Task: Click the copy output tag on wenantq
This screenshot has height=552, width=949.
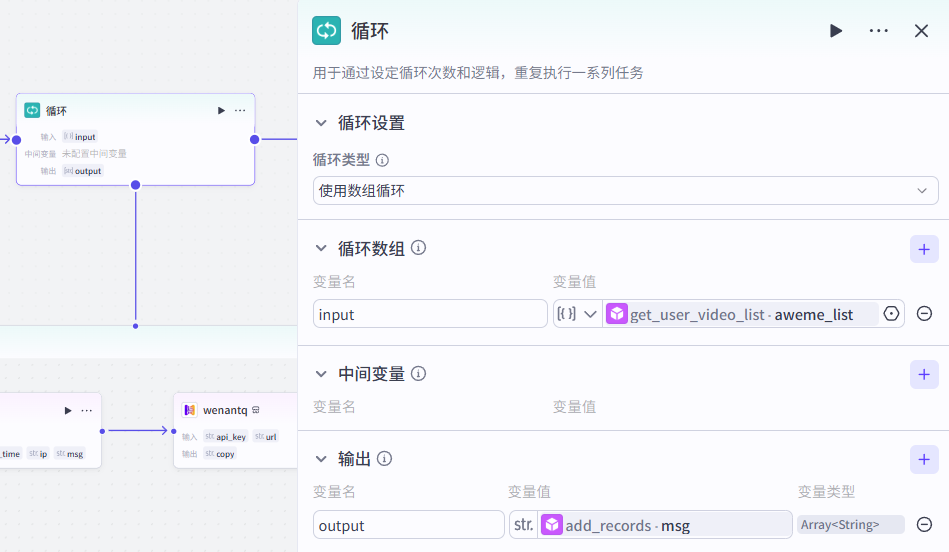Action: [220, 454]
